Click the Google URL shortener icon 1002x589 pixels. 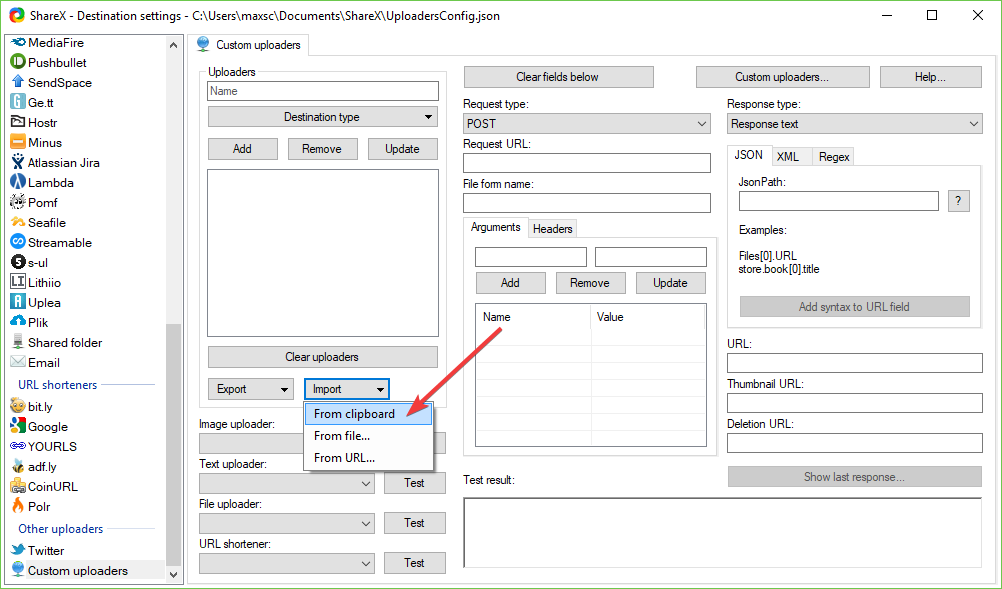18,426
